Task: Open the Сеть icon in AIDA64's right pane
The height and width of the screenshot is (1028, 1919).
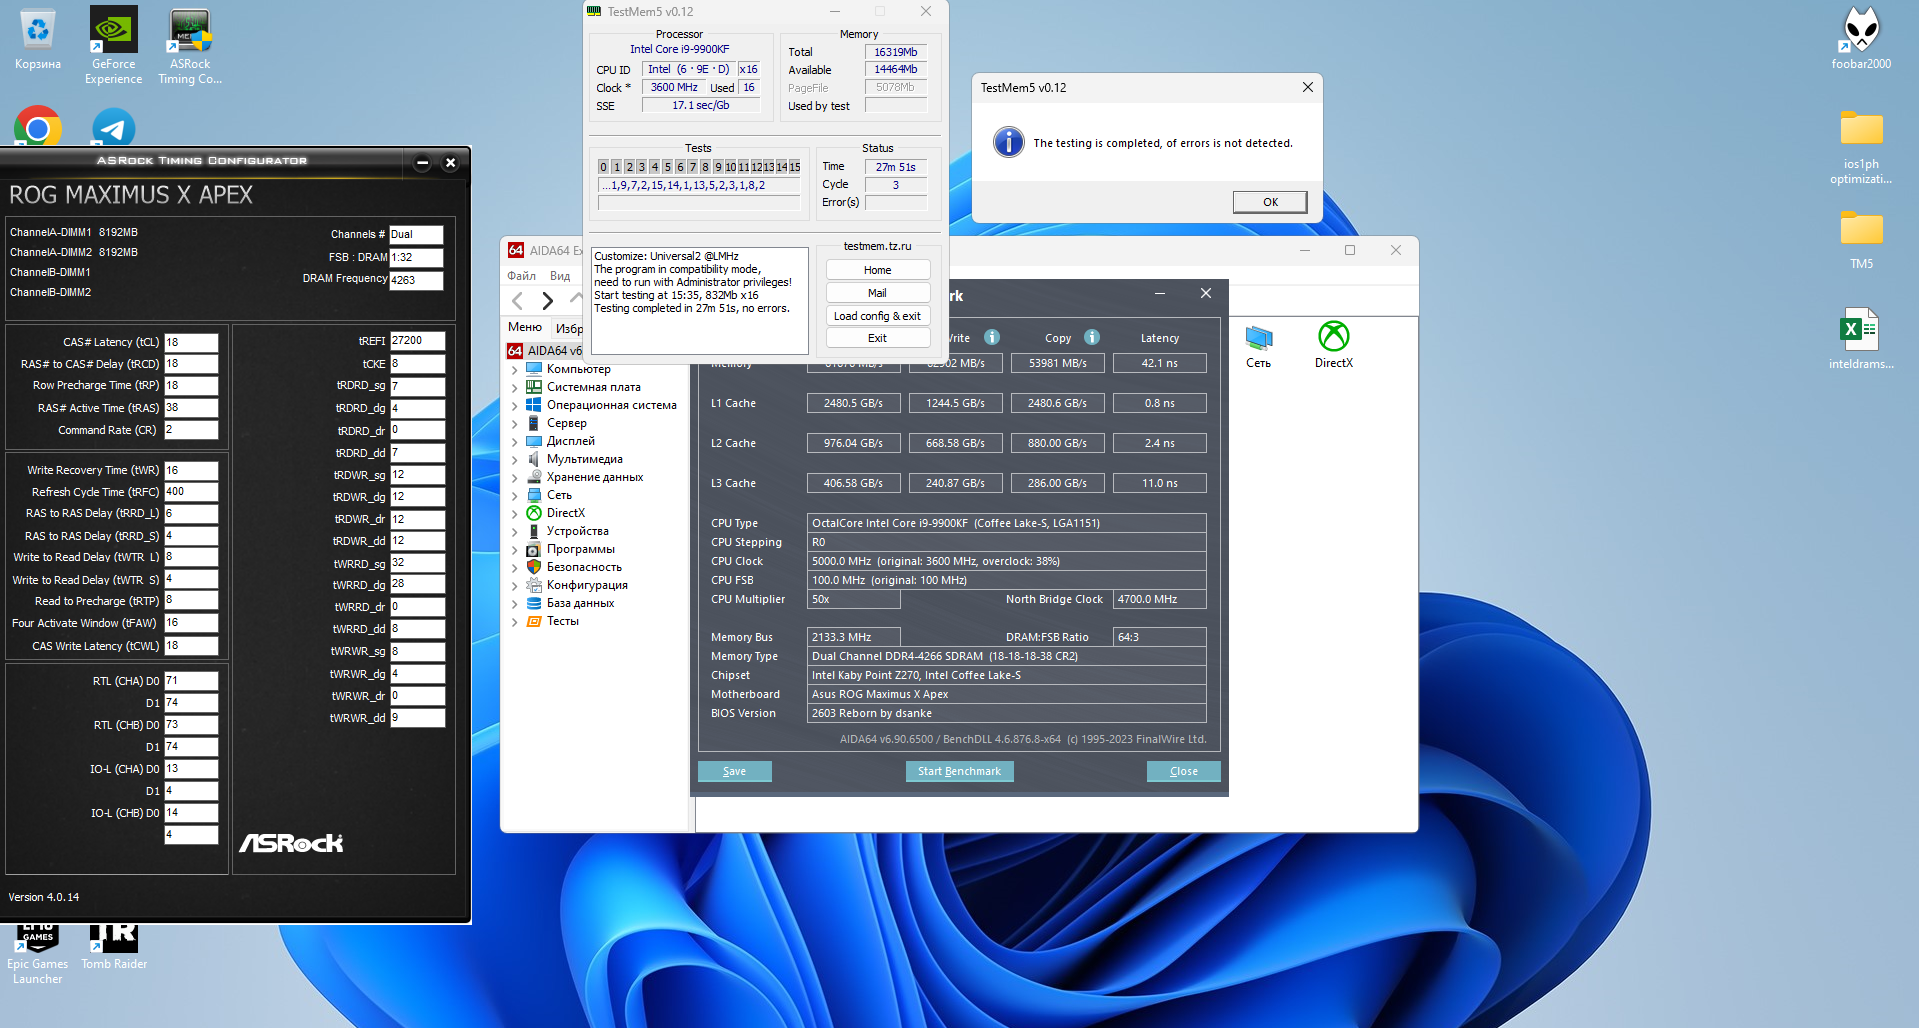Action: pyautogui.click(x=1258, y=346)
